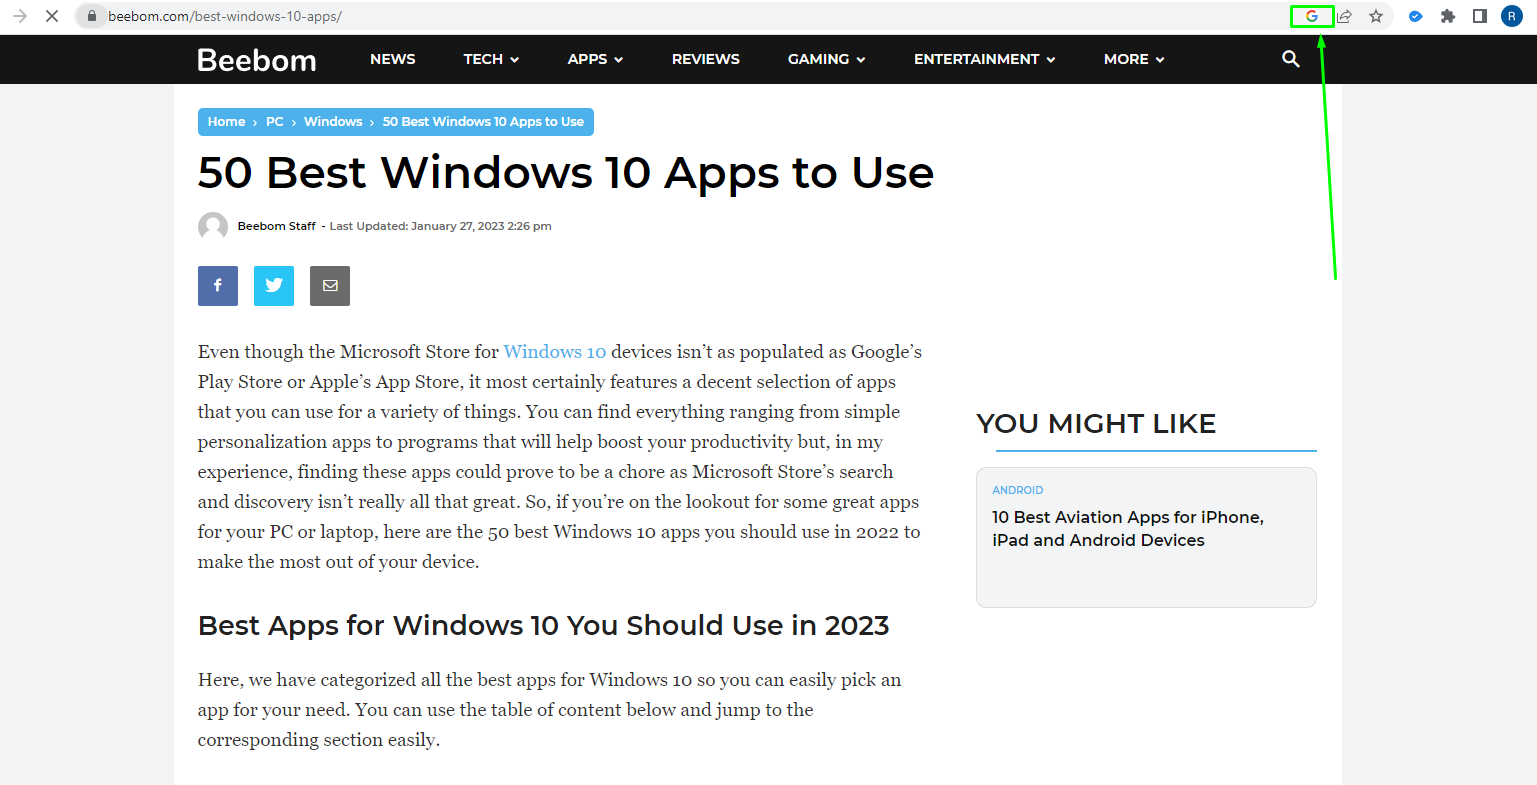
Task: Click the Beebom logo
Action: 257,60
